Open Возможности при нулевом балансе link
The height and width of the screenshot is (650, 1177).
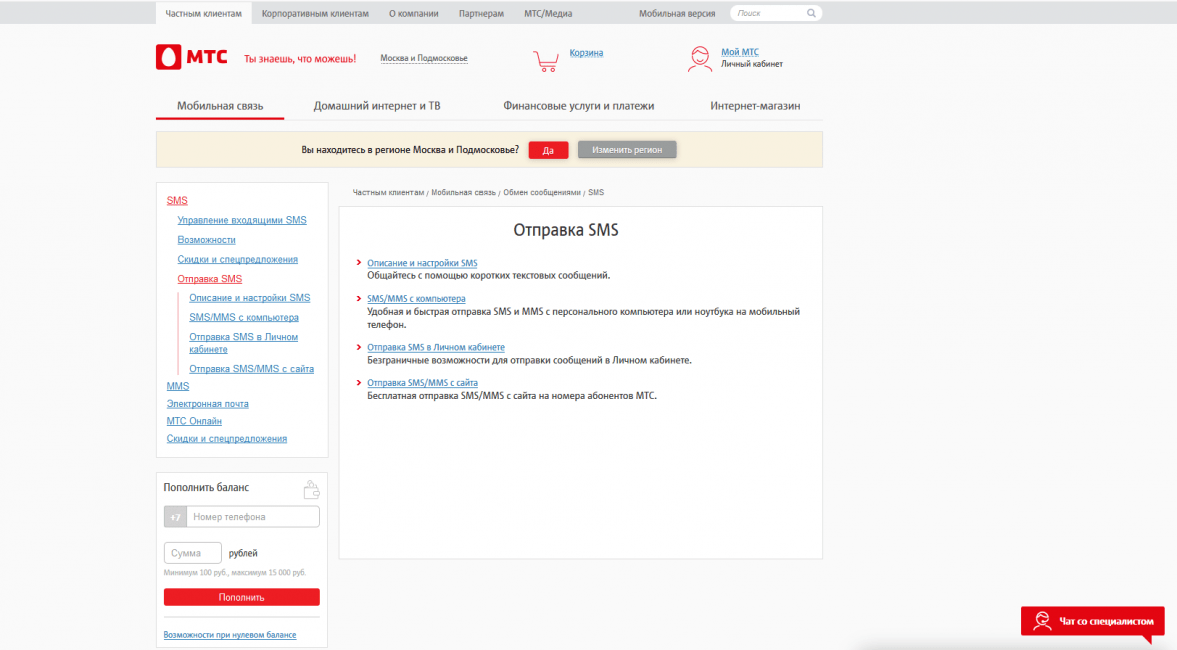(x=230, y=635)
